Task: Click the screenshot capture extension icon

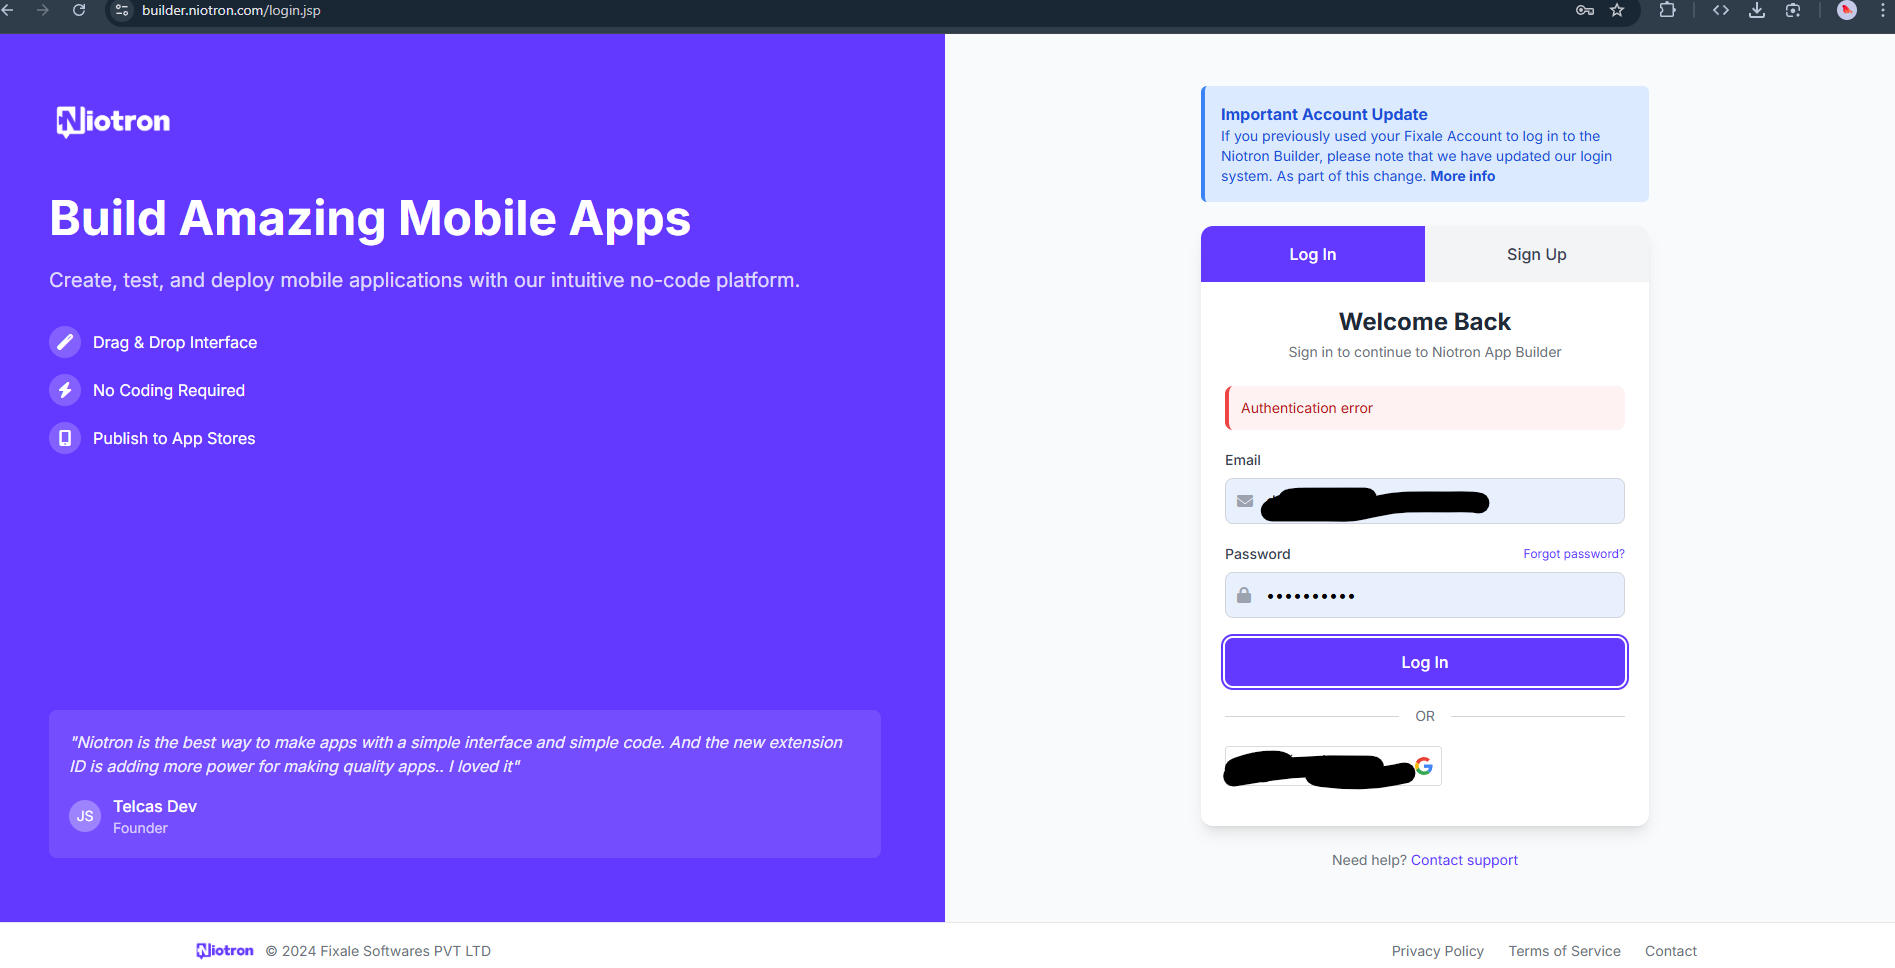Action: [1793, 11]
